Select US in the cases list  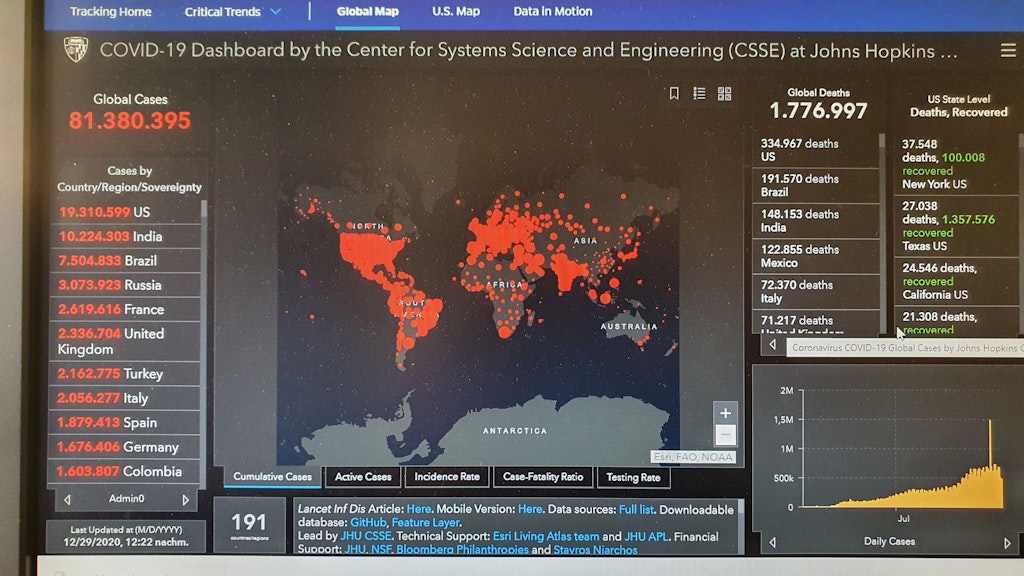pos(125,212)
